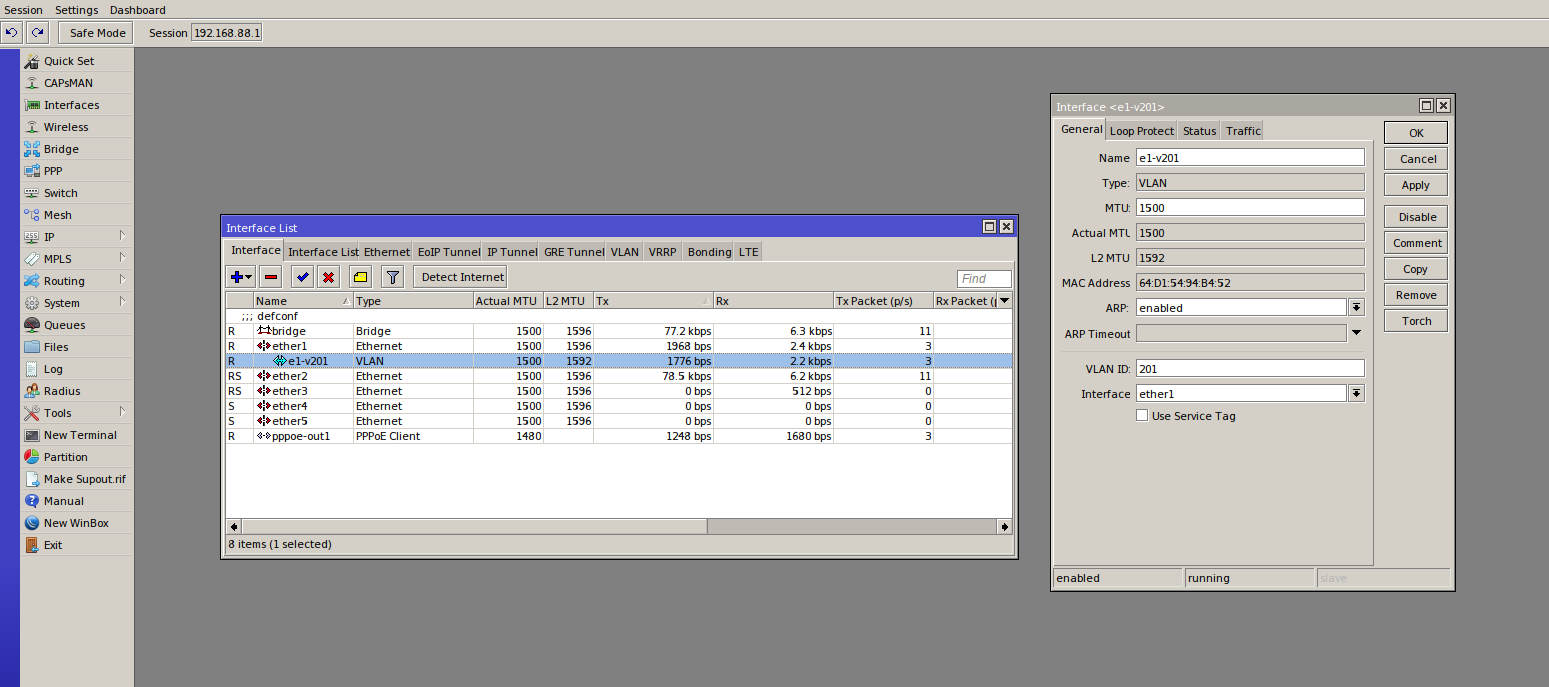Click the Torch button
This screenshot has width=1549, height=687.
tap(1416, 321)
